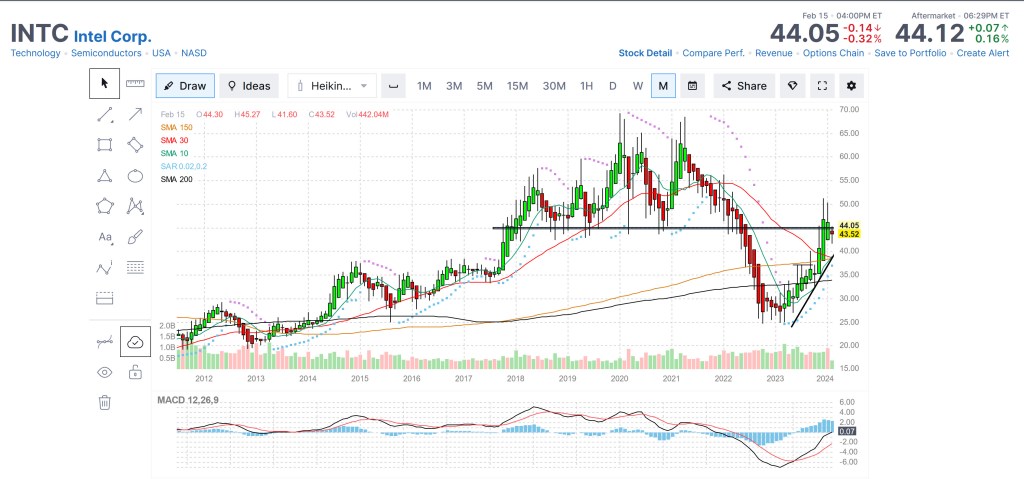Click the Share button
Viewport: 1024px width, 479px height.
[x=744, y=86]
